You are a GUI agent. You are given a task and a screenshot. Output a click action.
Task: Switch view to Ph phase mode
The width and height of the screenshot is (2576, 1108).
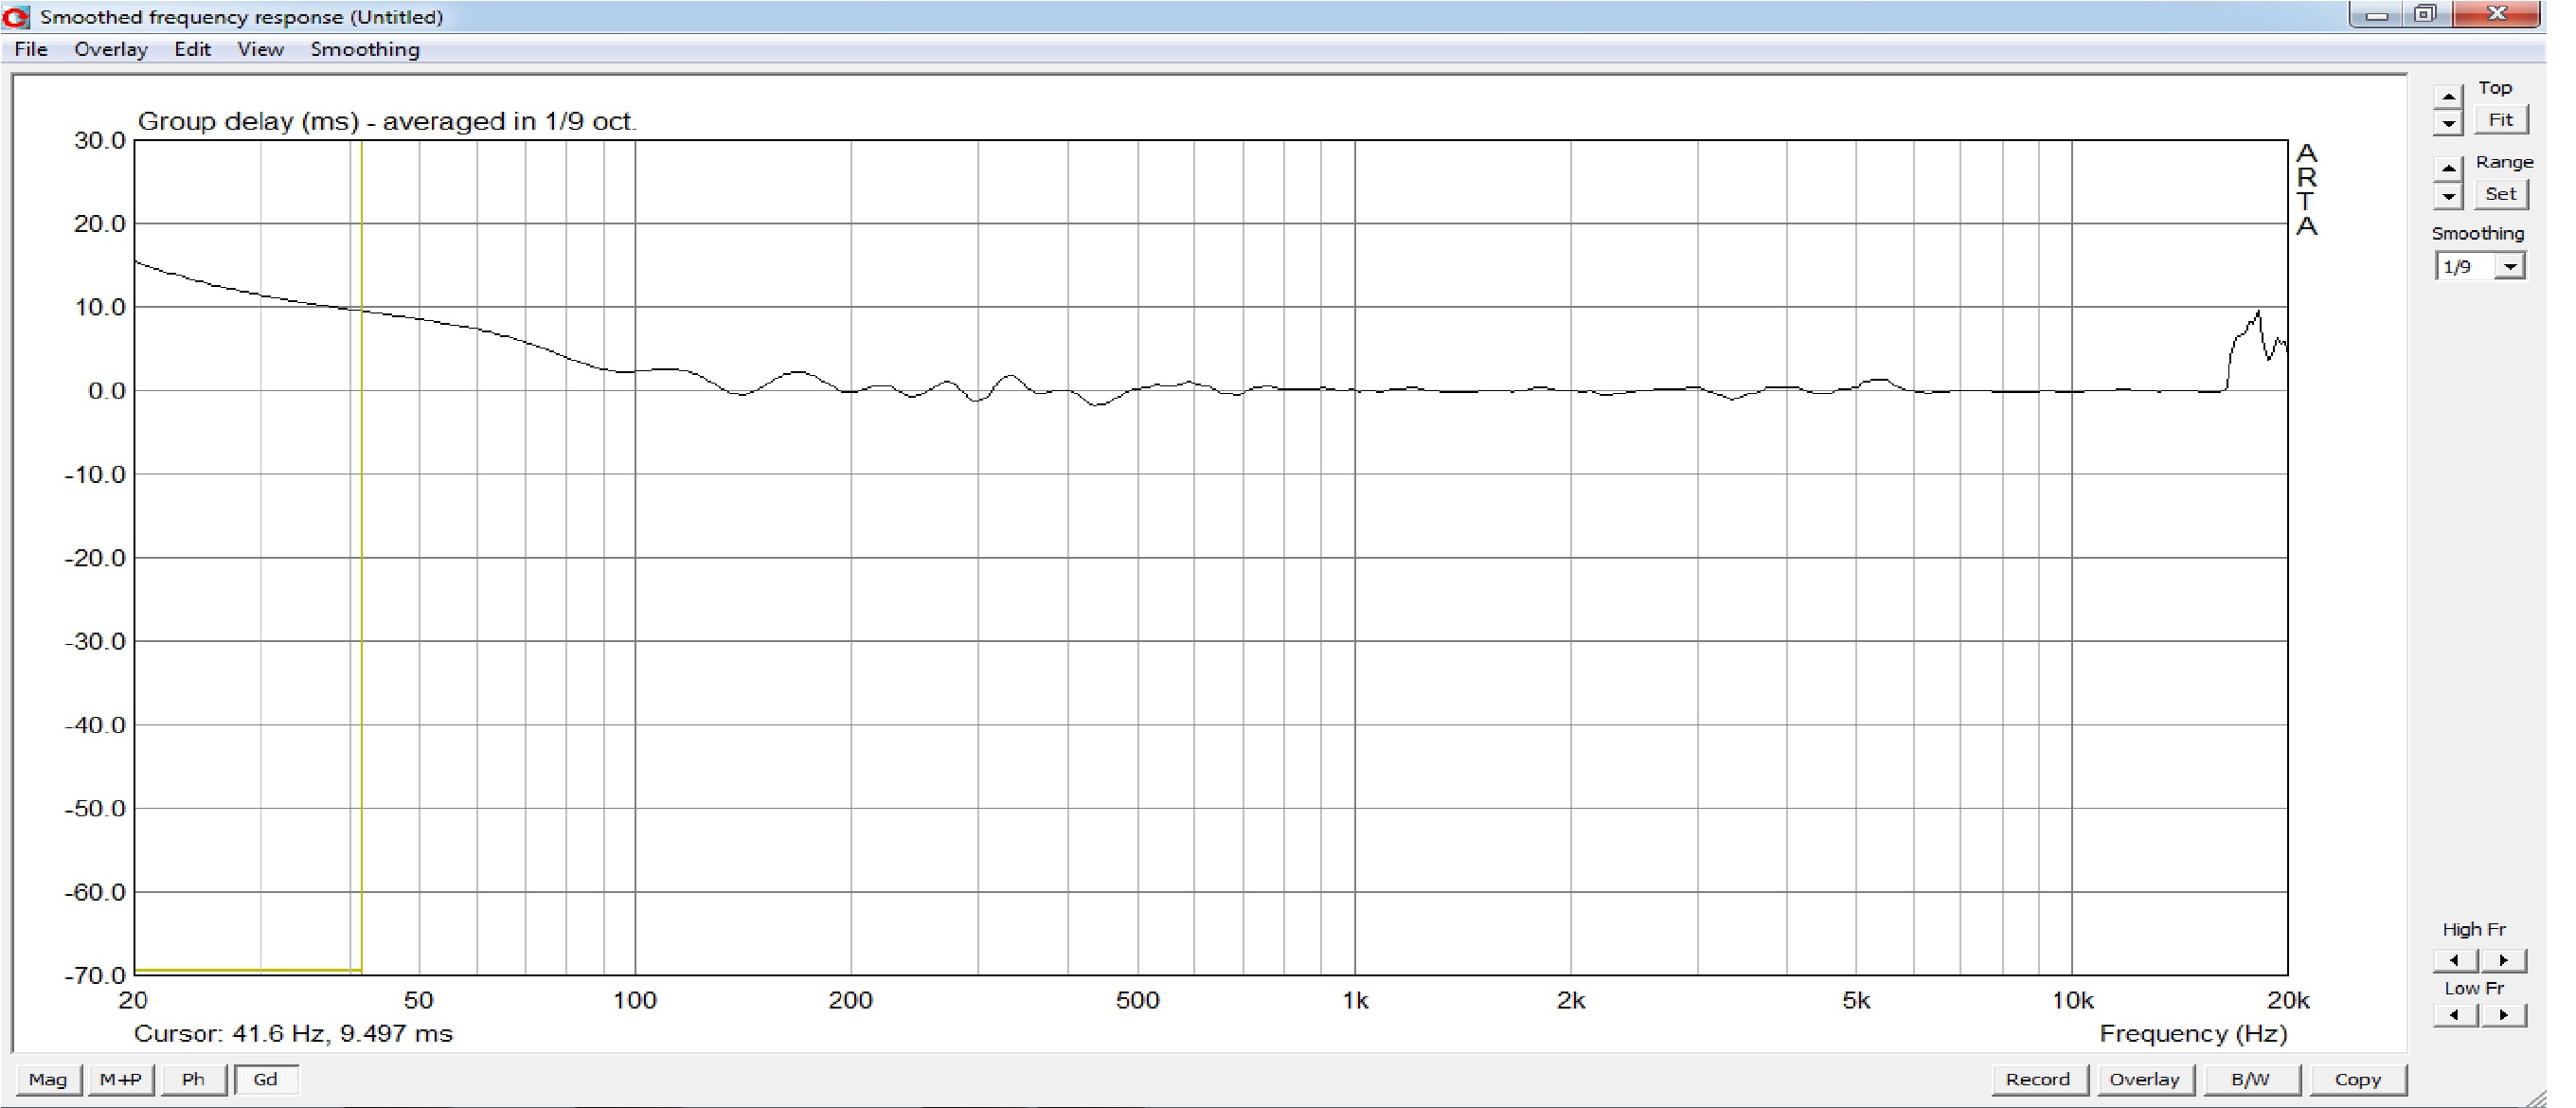coord(193,1079)
